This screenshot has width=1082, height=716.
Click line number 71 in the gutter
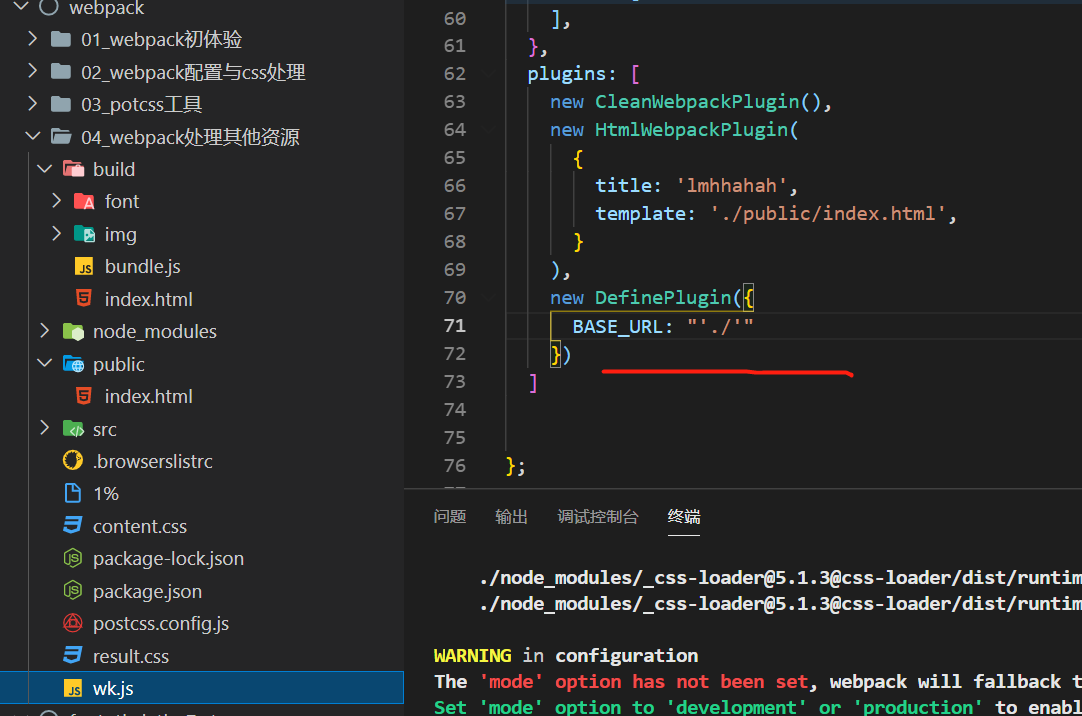[455, 325]
